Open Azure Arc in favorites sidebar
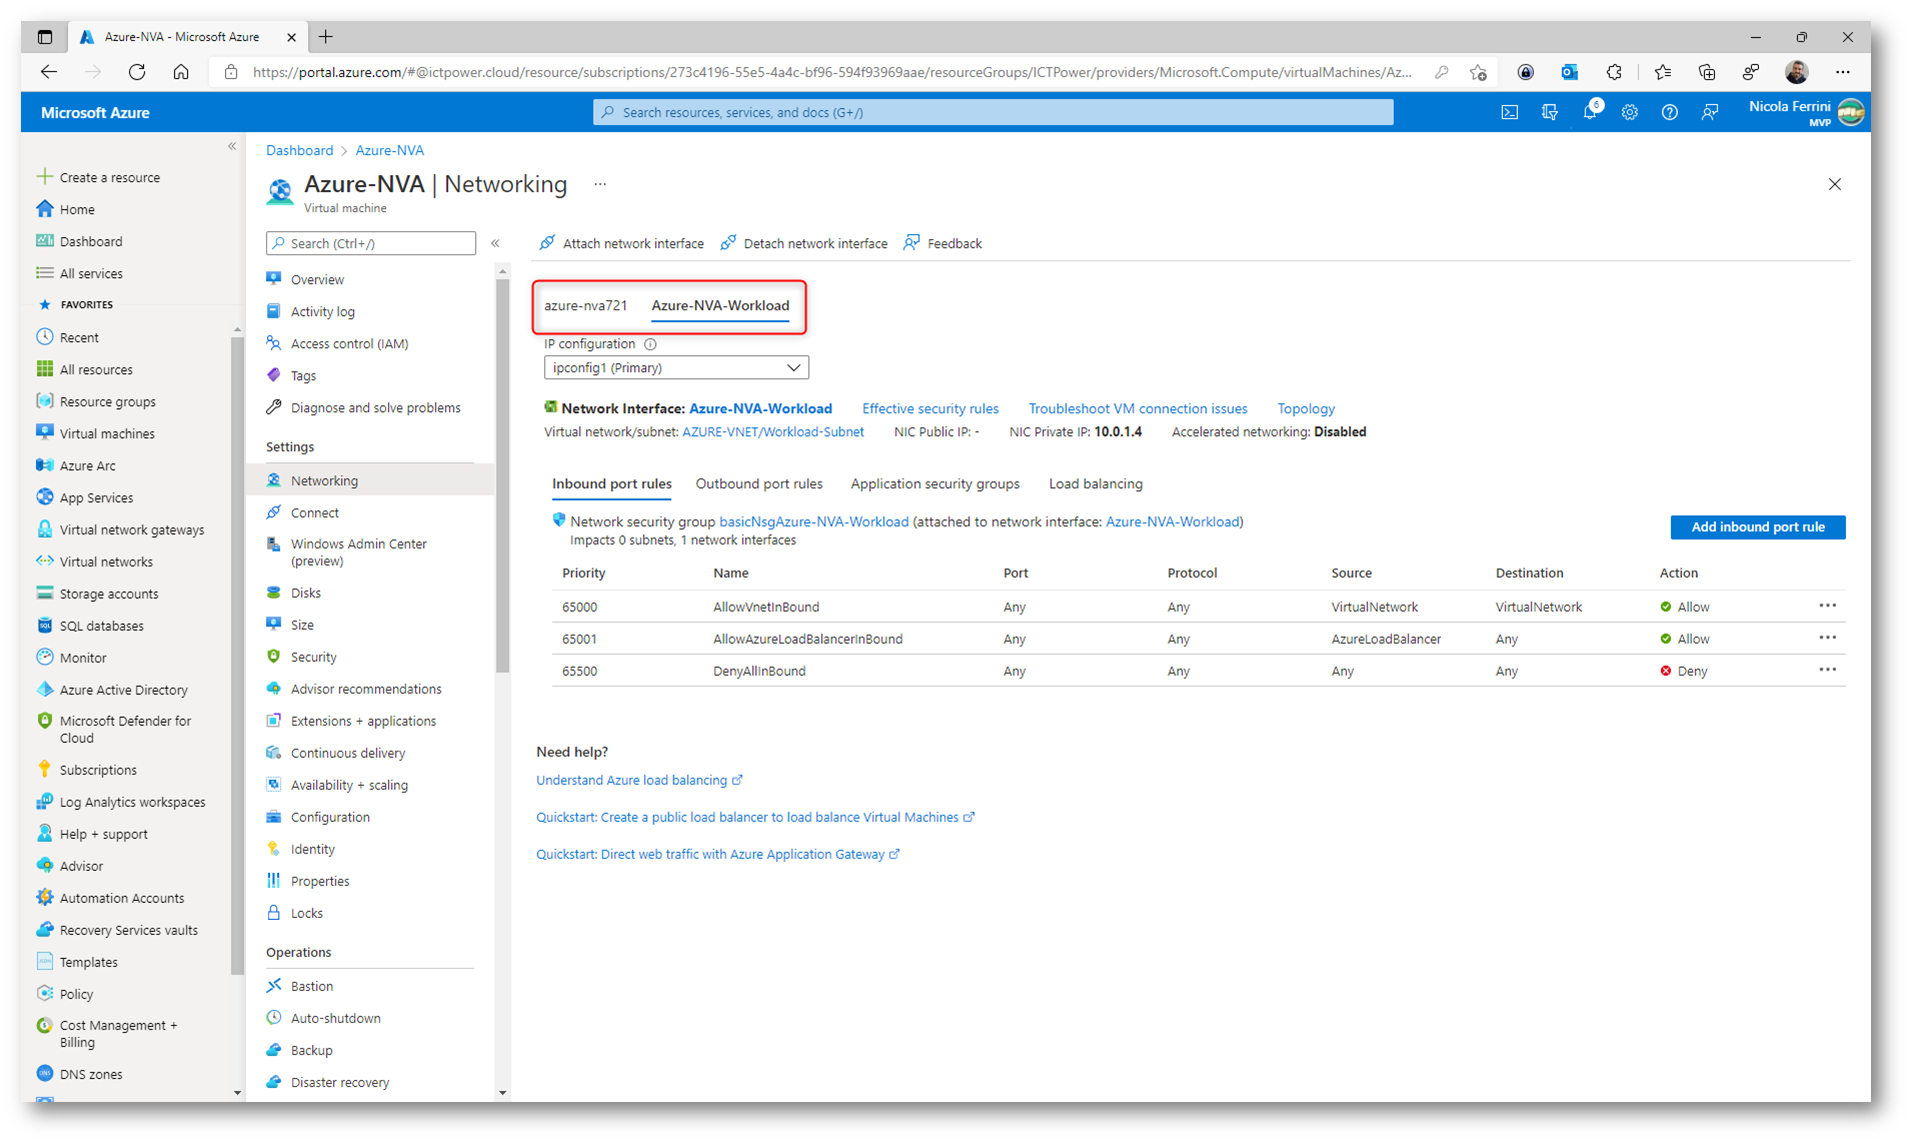Screen dimensions: 1913x1144 [x=87, y=465]
